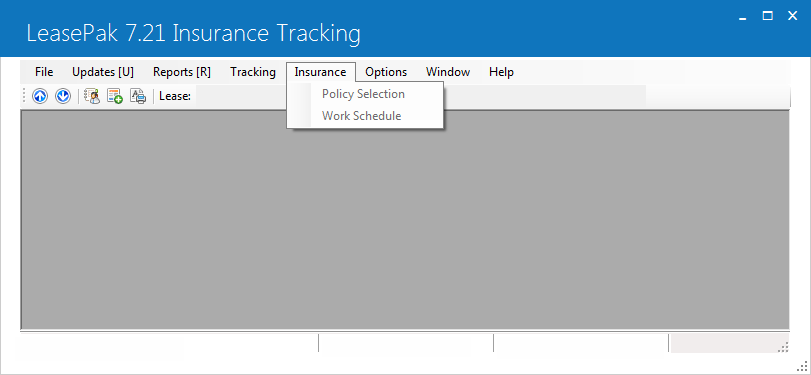
Task: Click the add new record icon
Action: pyautogui.click(x=114, y=96)
